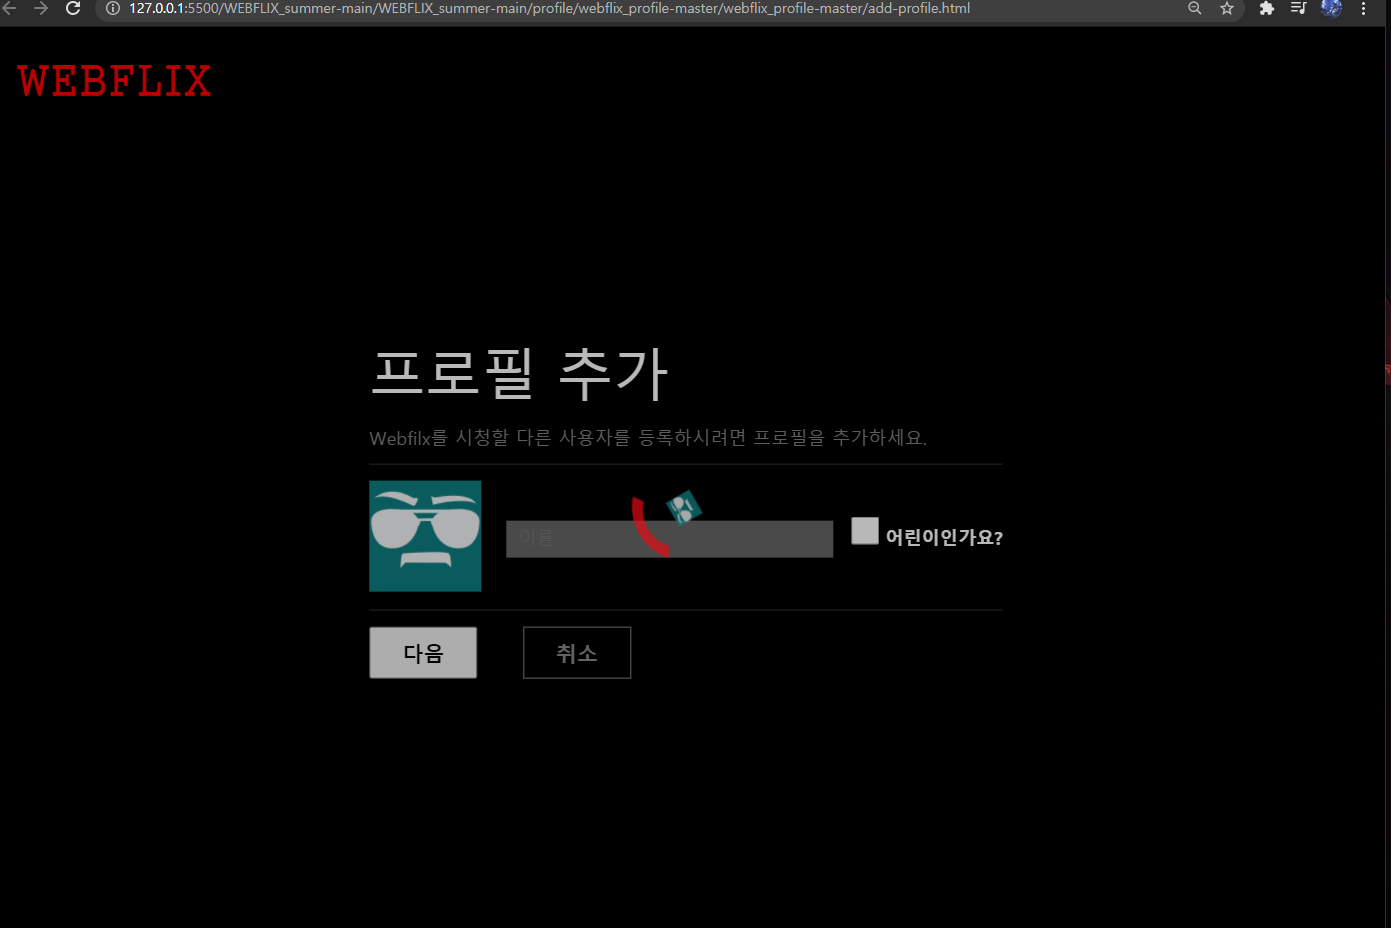Screen dimensions: 1391x928
Task: Click the 다음 button
Action: (x=422, y=651)
